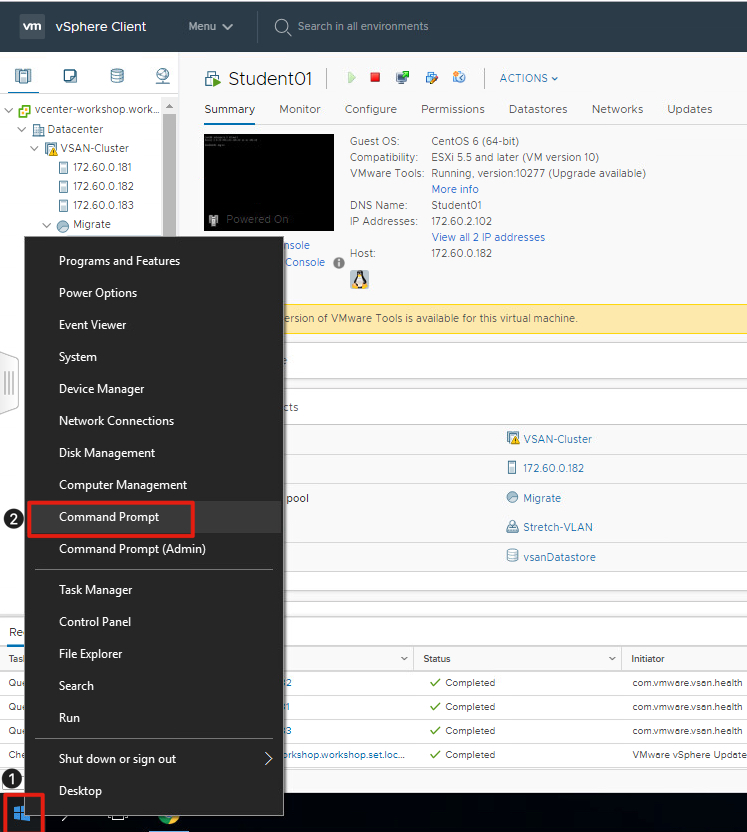Select Command Prompt from the context menu
Image resolution: width=747 pixels, height=832 pixels.
tap(109, 517)
